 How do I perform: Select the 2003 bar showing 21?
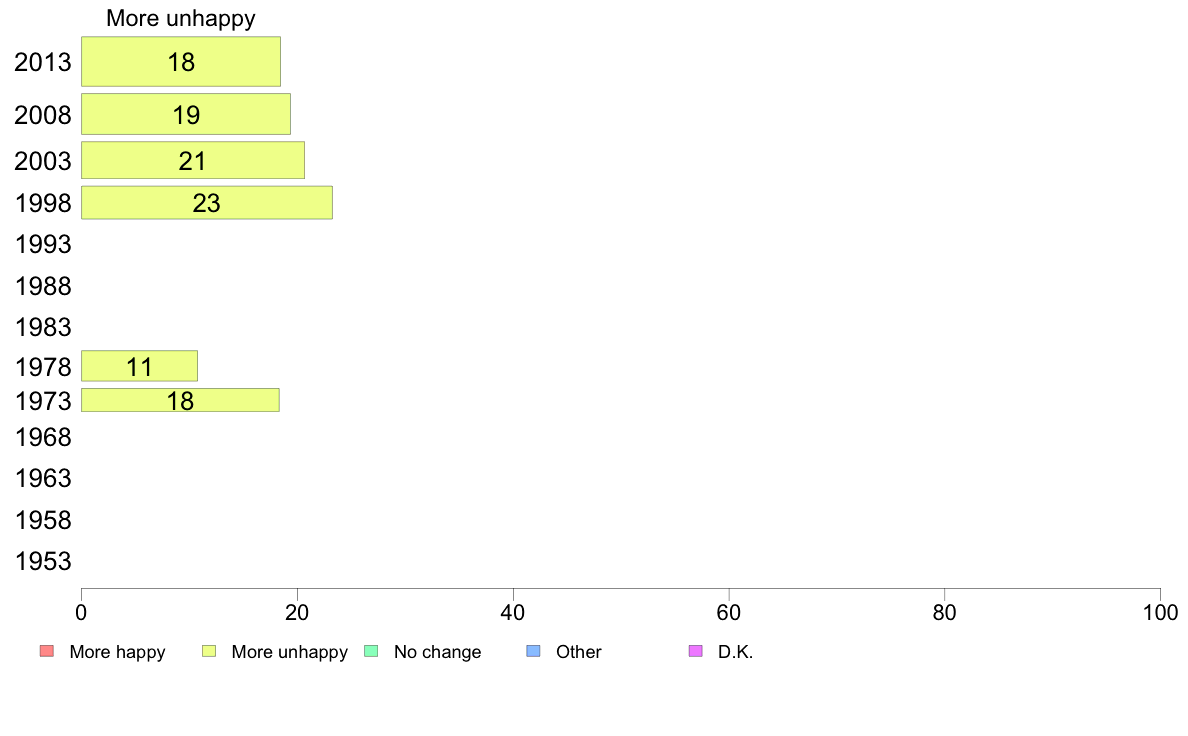[x=193, y=161]
